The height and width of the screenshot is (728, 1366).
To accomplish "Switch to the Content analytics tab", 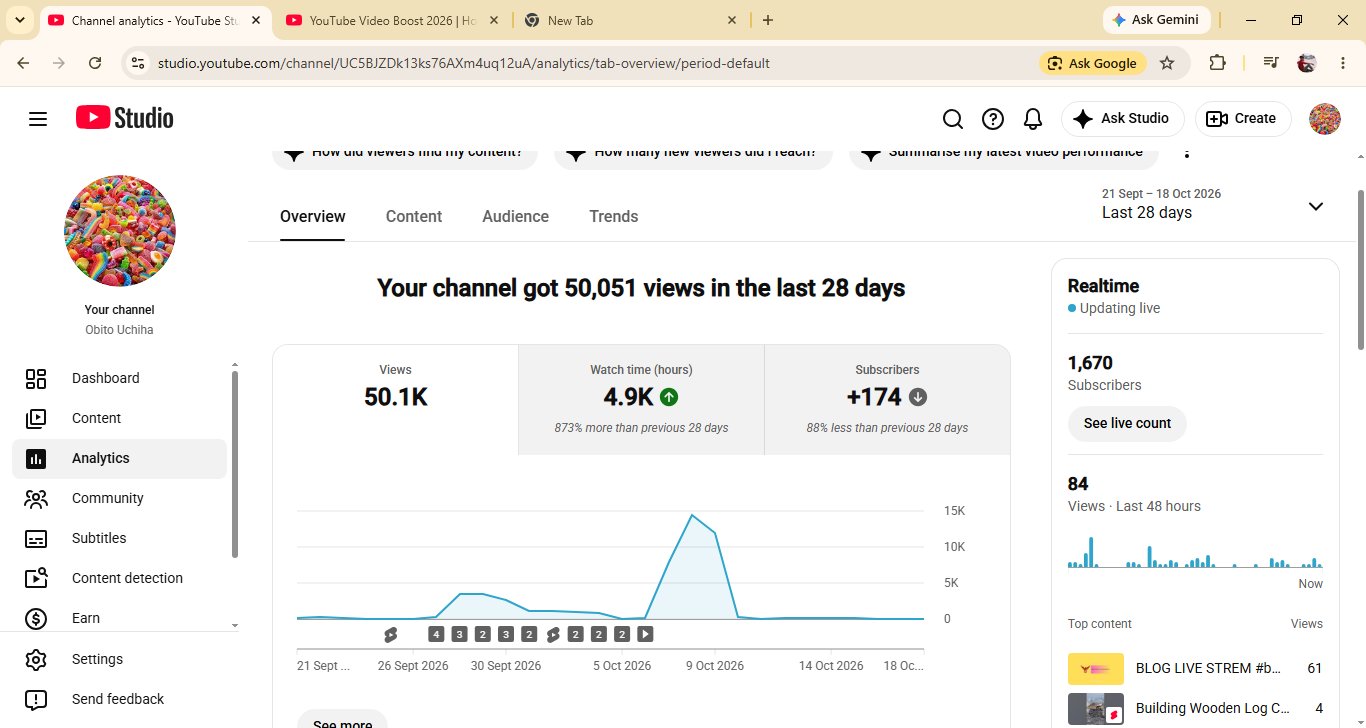I will click(x=414, y=216).
